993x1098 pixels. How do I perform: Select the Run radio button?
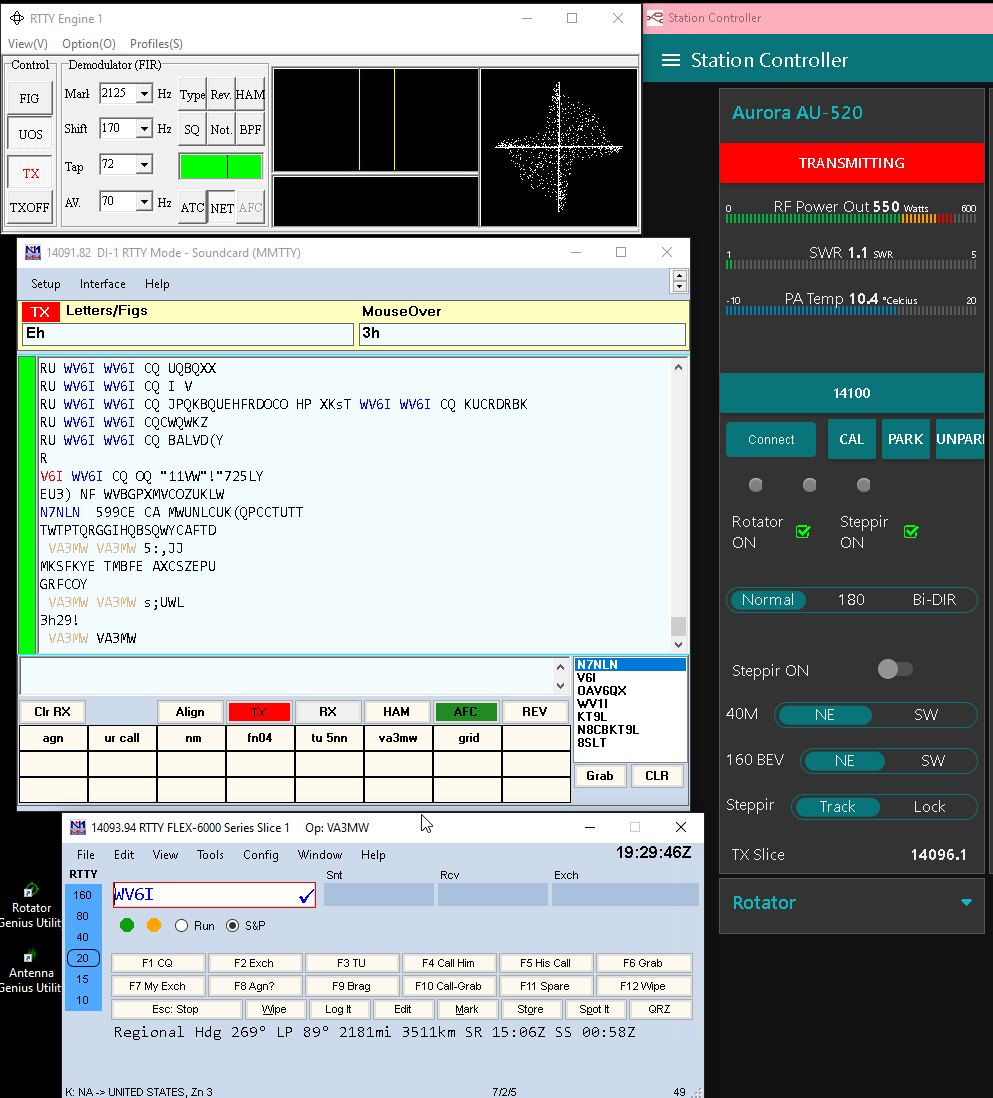(x=182, y=926)
